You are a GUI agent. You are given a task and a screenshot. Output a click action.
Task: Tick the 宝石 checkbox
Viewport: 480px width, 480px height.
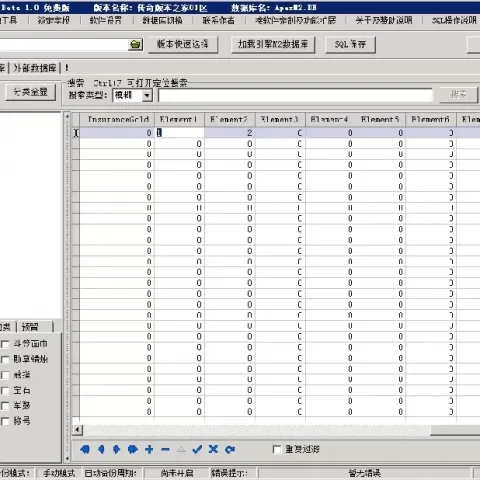[5, 390]
